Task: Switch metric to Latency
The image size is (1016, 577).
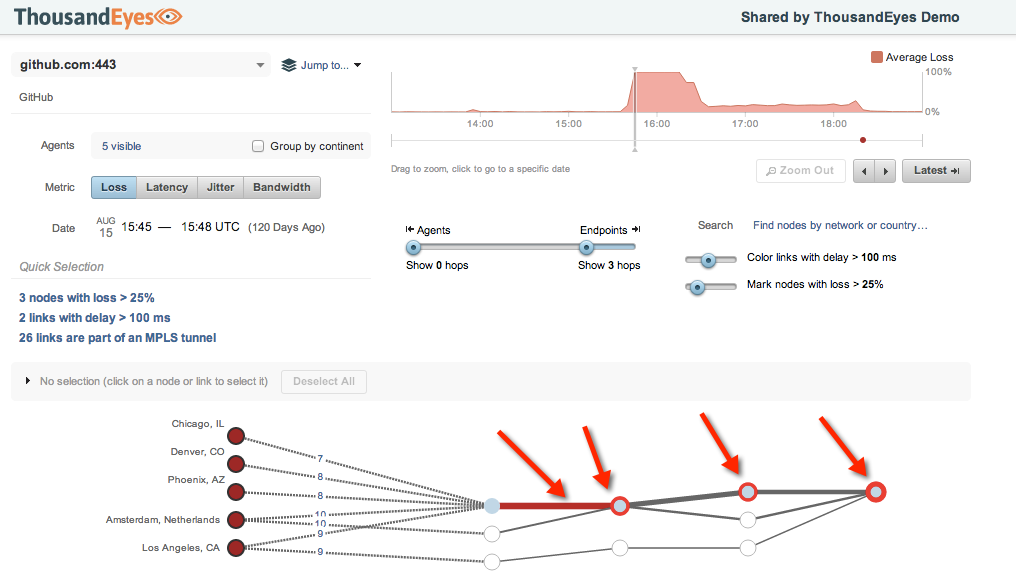Action: [x=167, y=187]
